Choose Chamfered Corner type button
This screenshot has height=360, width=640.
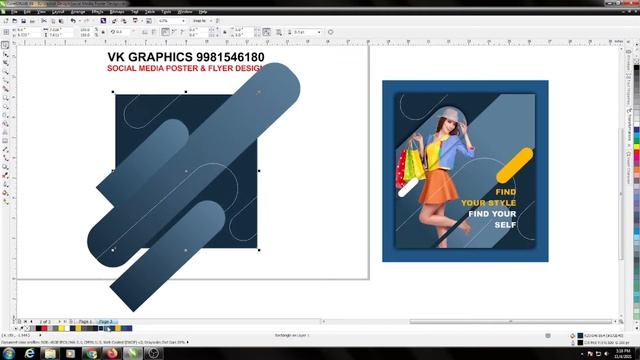point(182,32)
